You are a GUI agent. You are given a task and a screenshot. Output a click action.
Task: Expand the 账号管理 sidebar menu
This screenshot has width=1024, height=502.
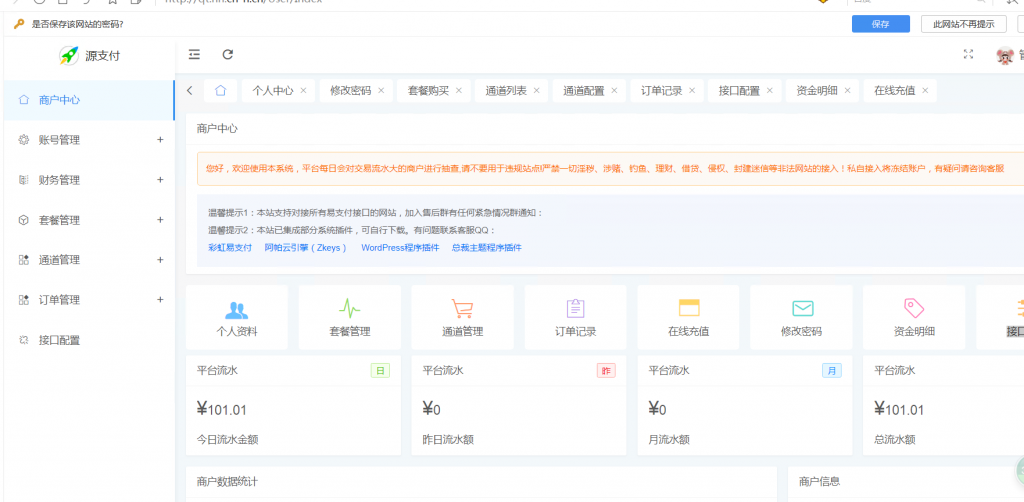click(x=88, y=140)
